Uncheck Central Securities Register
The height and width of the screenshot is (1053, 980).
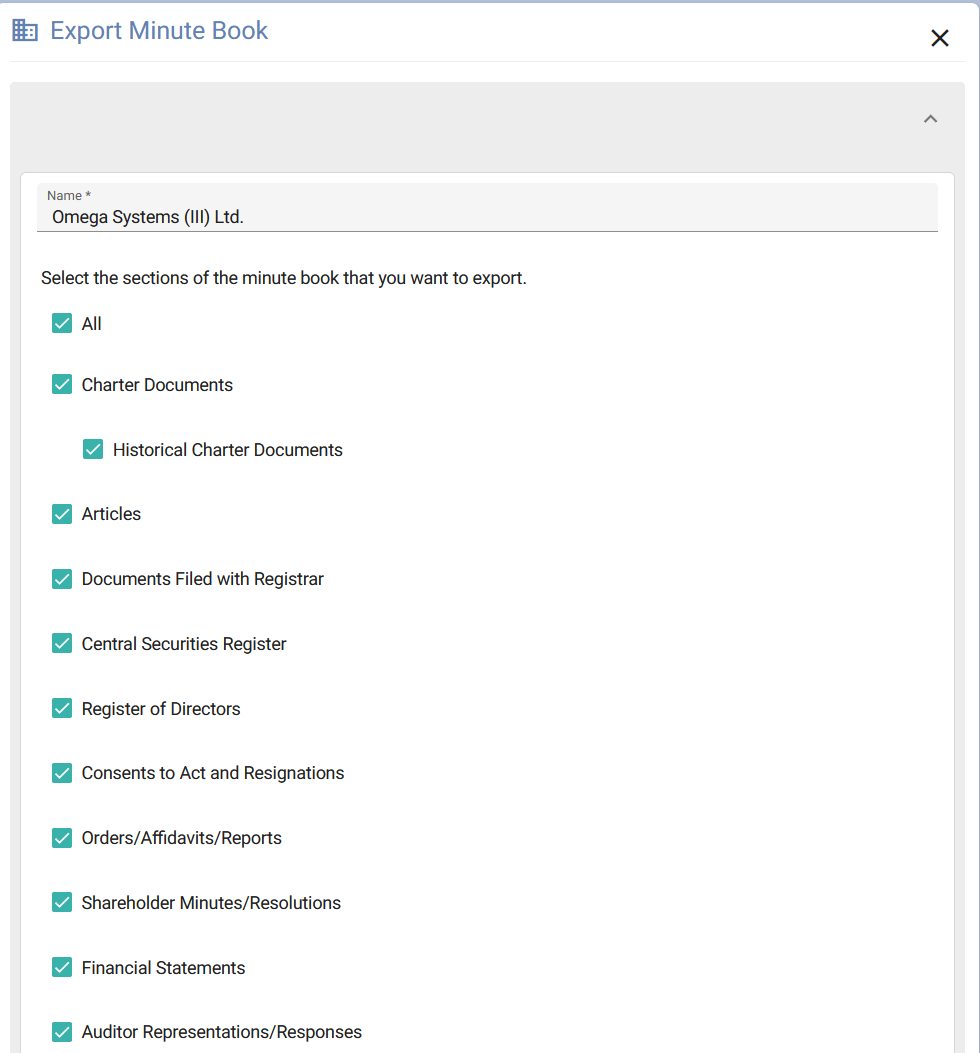point(62,644)
